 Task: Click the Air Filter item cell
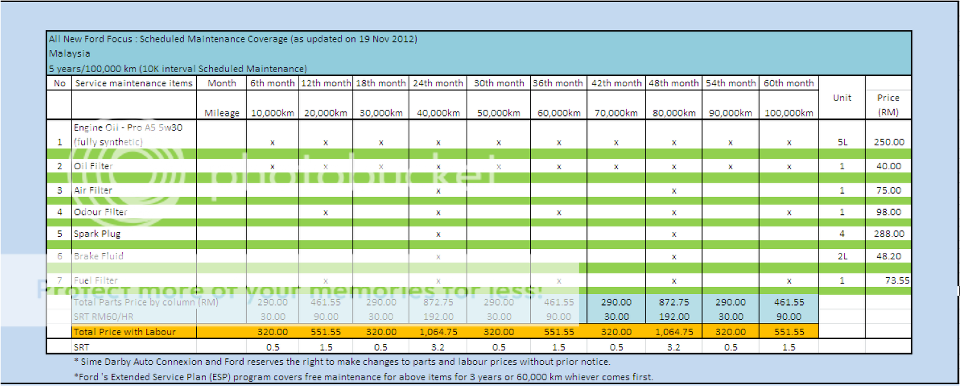point(134,191)
